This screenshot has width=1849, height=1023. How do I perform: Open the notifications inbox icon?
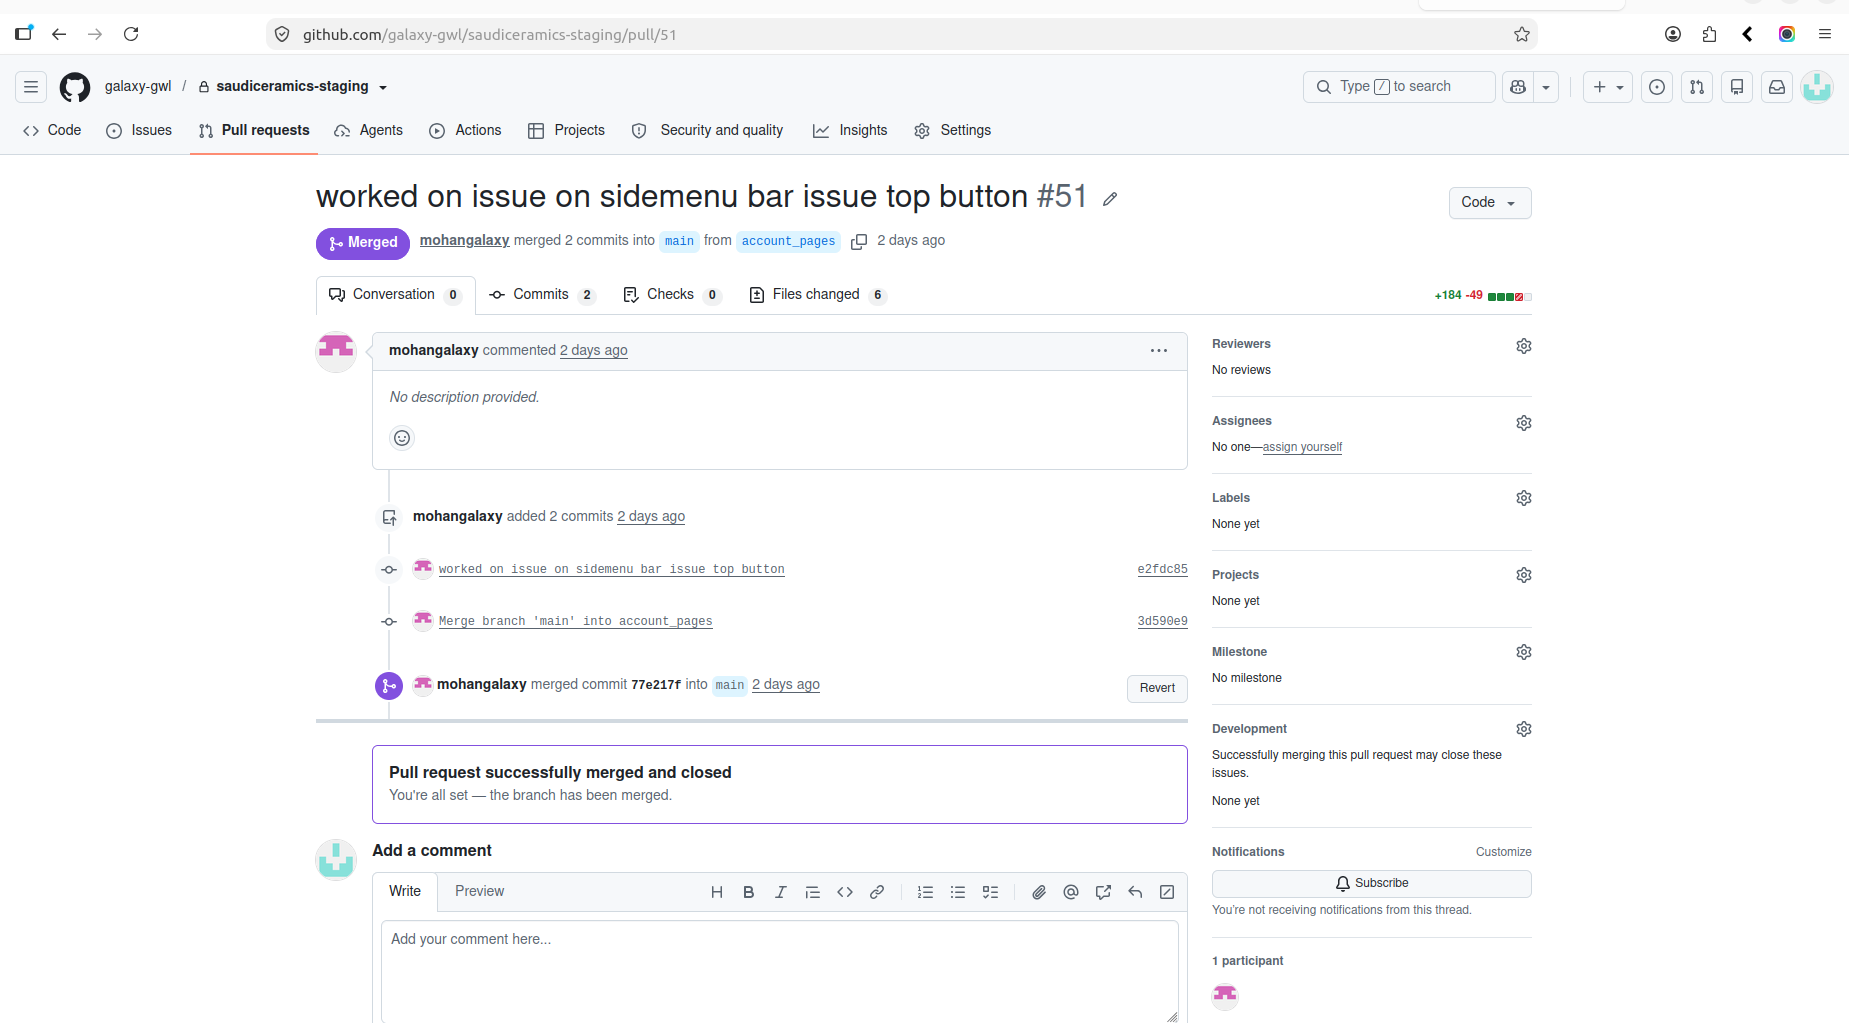[1777, 87]
